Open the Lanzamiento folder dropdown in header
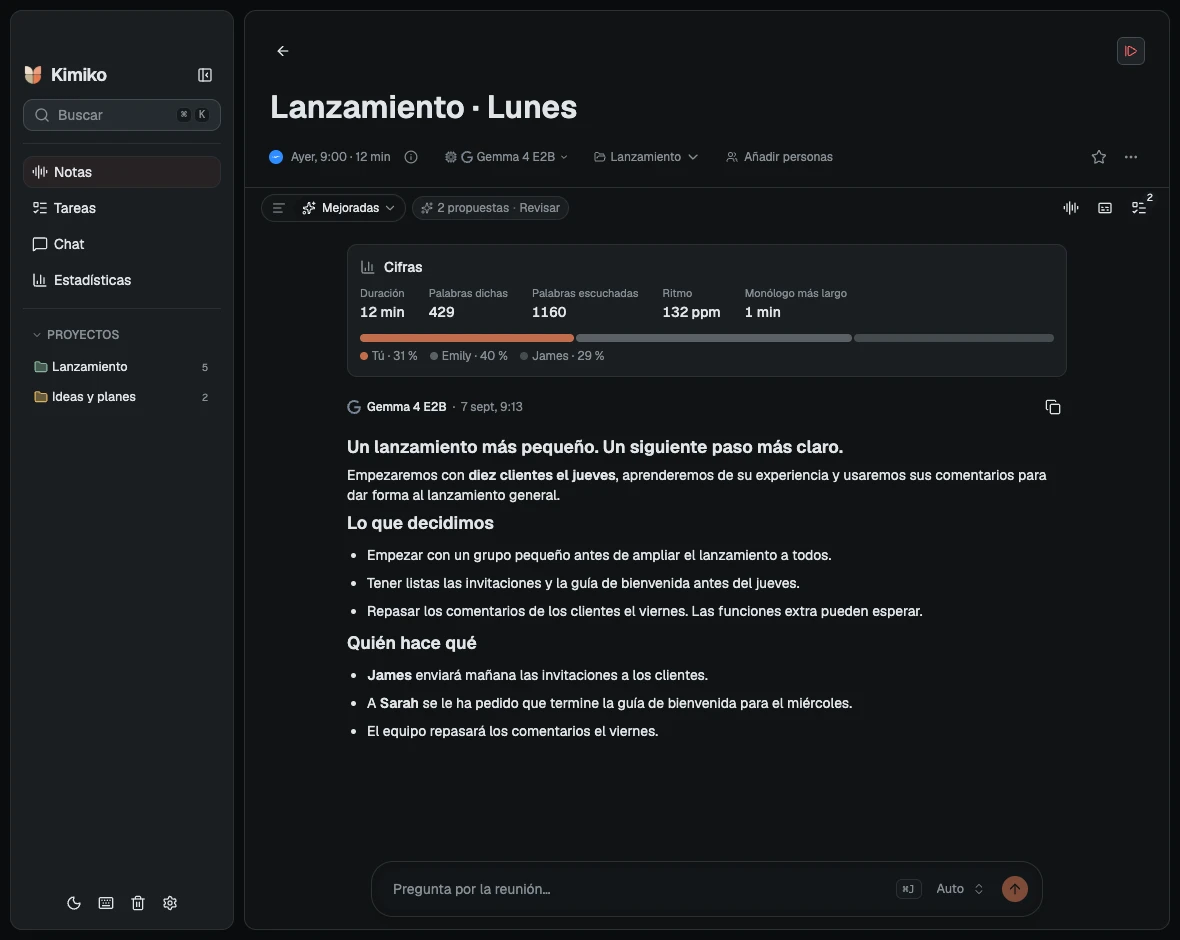 pos(646,157)
